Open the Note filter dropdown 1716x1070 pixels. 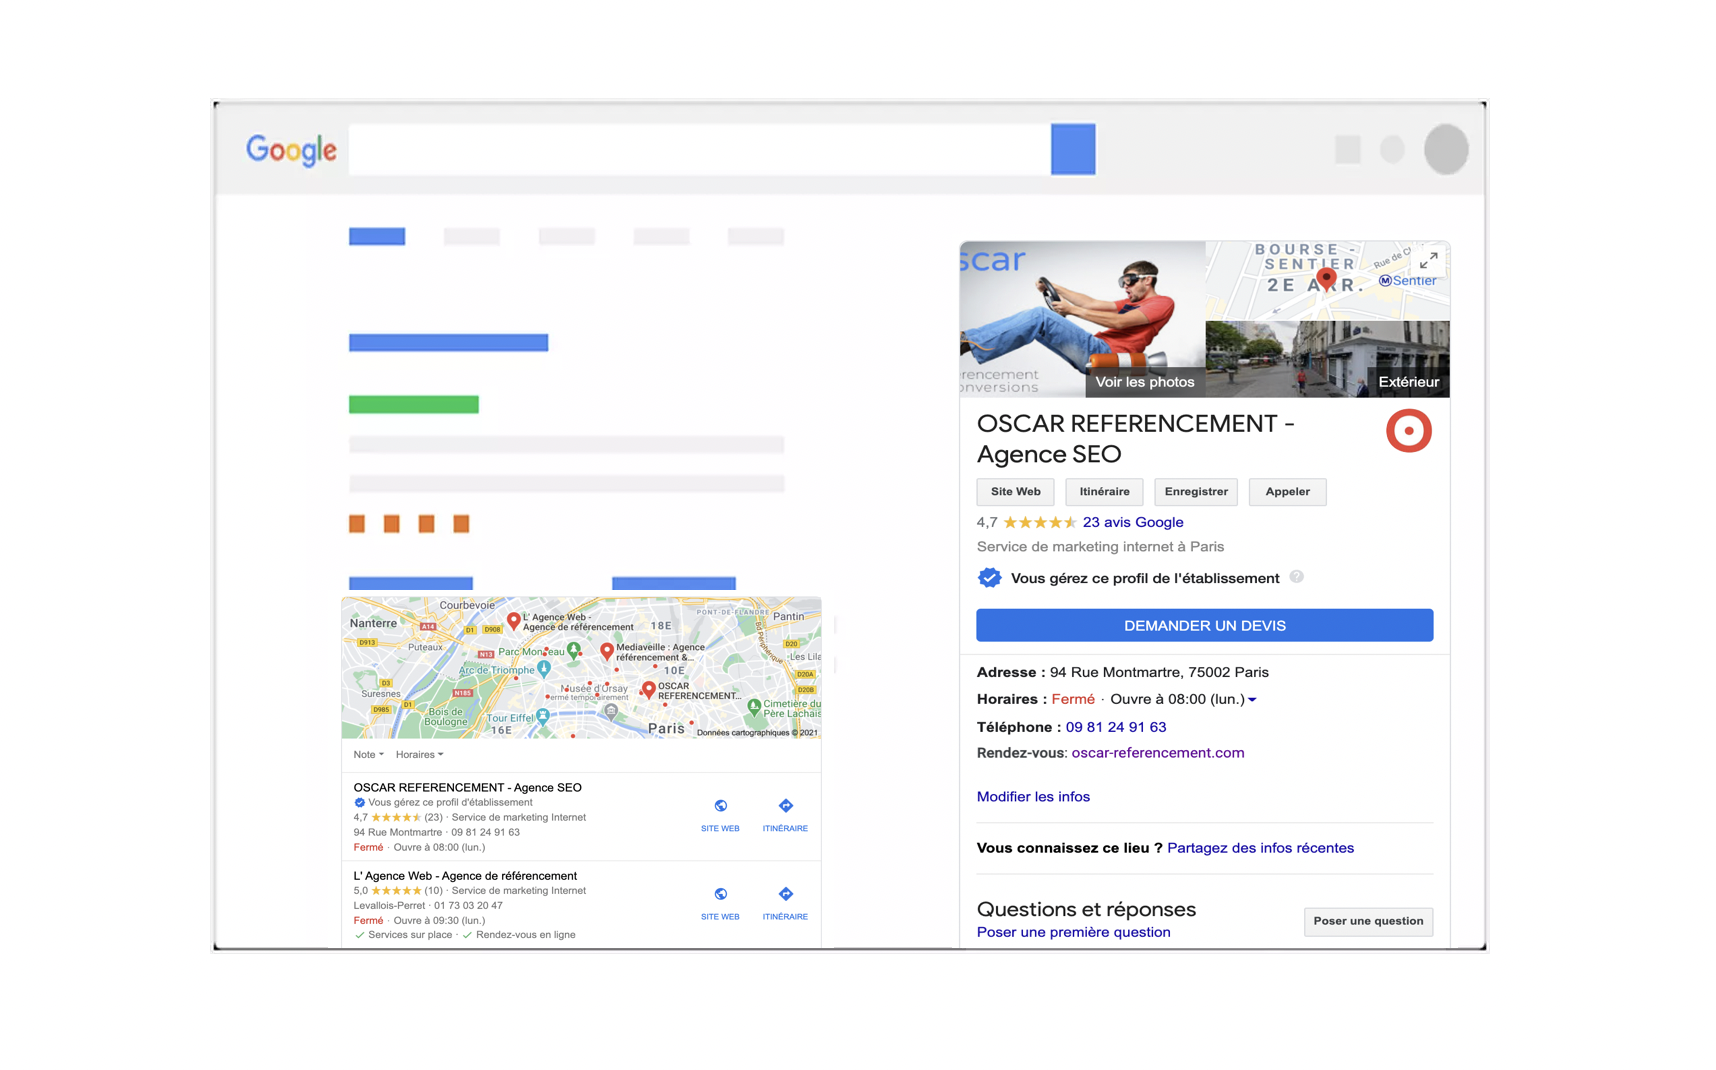368,754
